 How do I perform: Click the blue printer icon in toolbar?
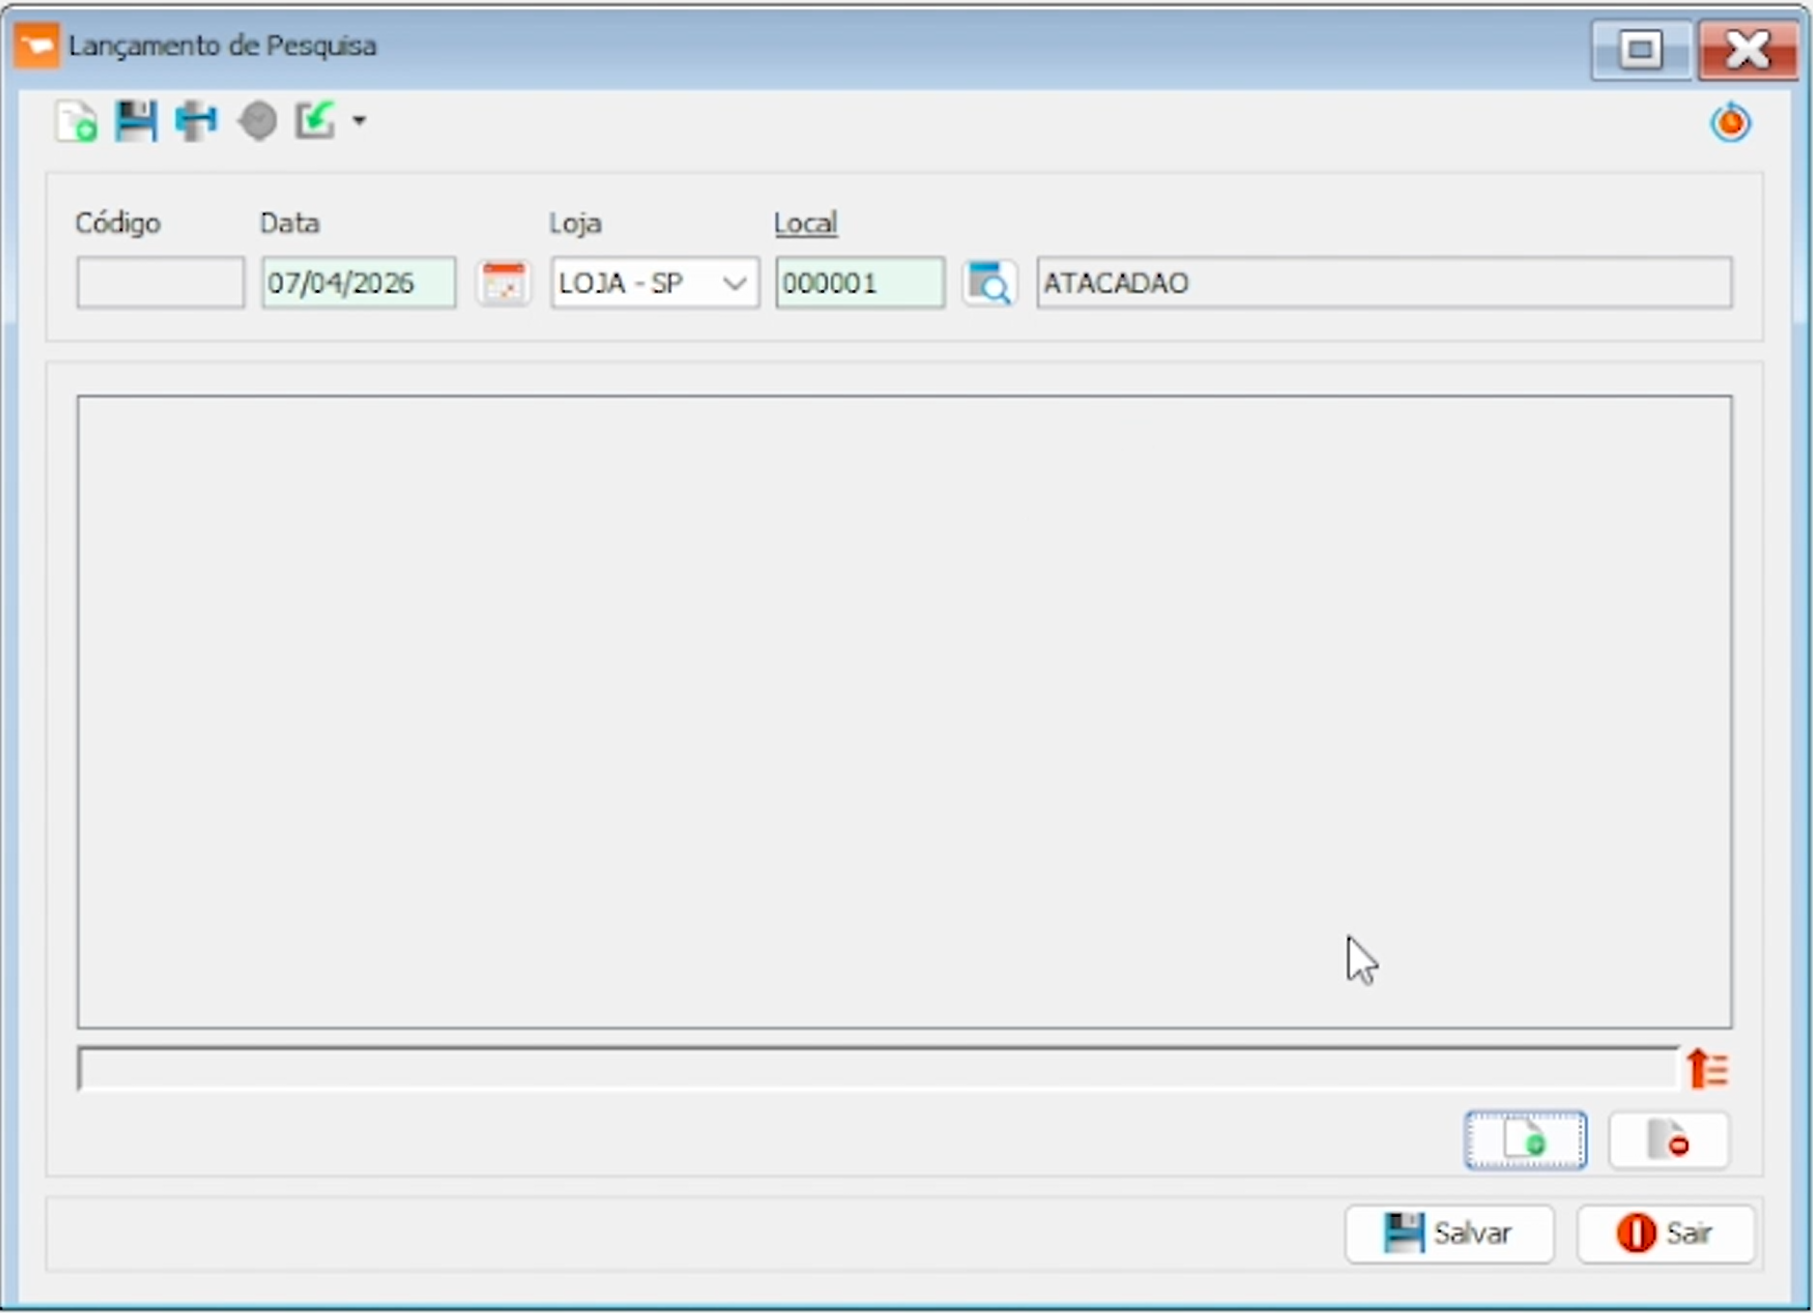(196, 122)
